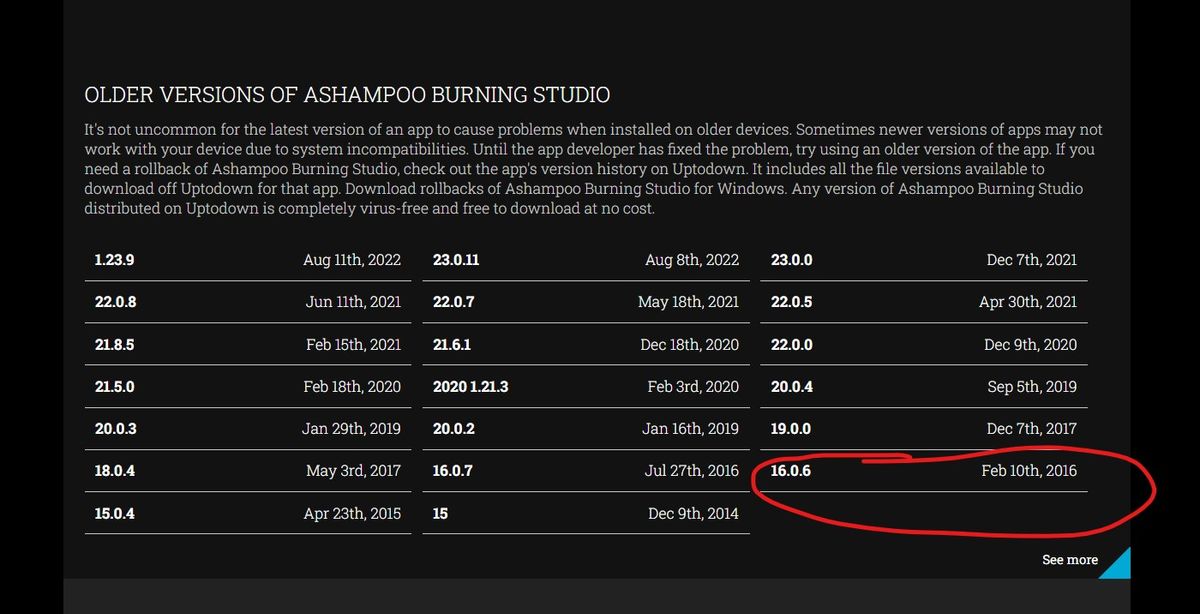Click version 20.0.3 link

tap(115, 429)
